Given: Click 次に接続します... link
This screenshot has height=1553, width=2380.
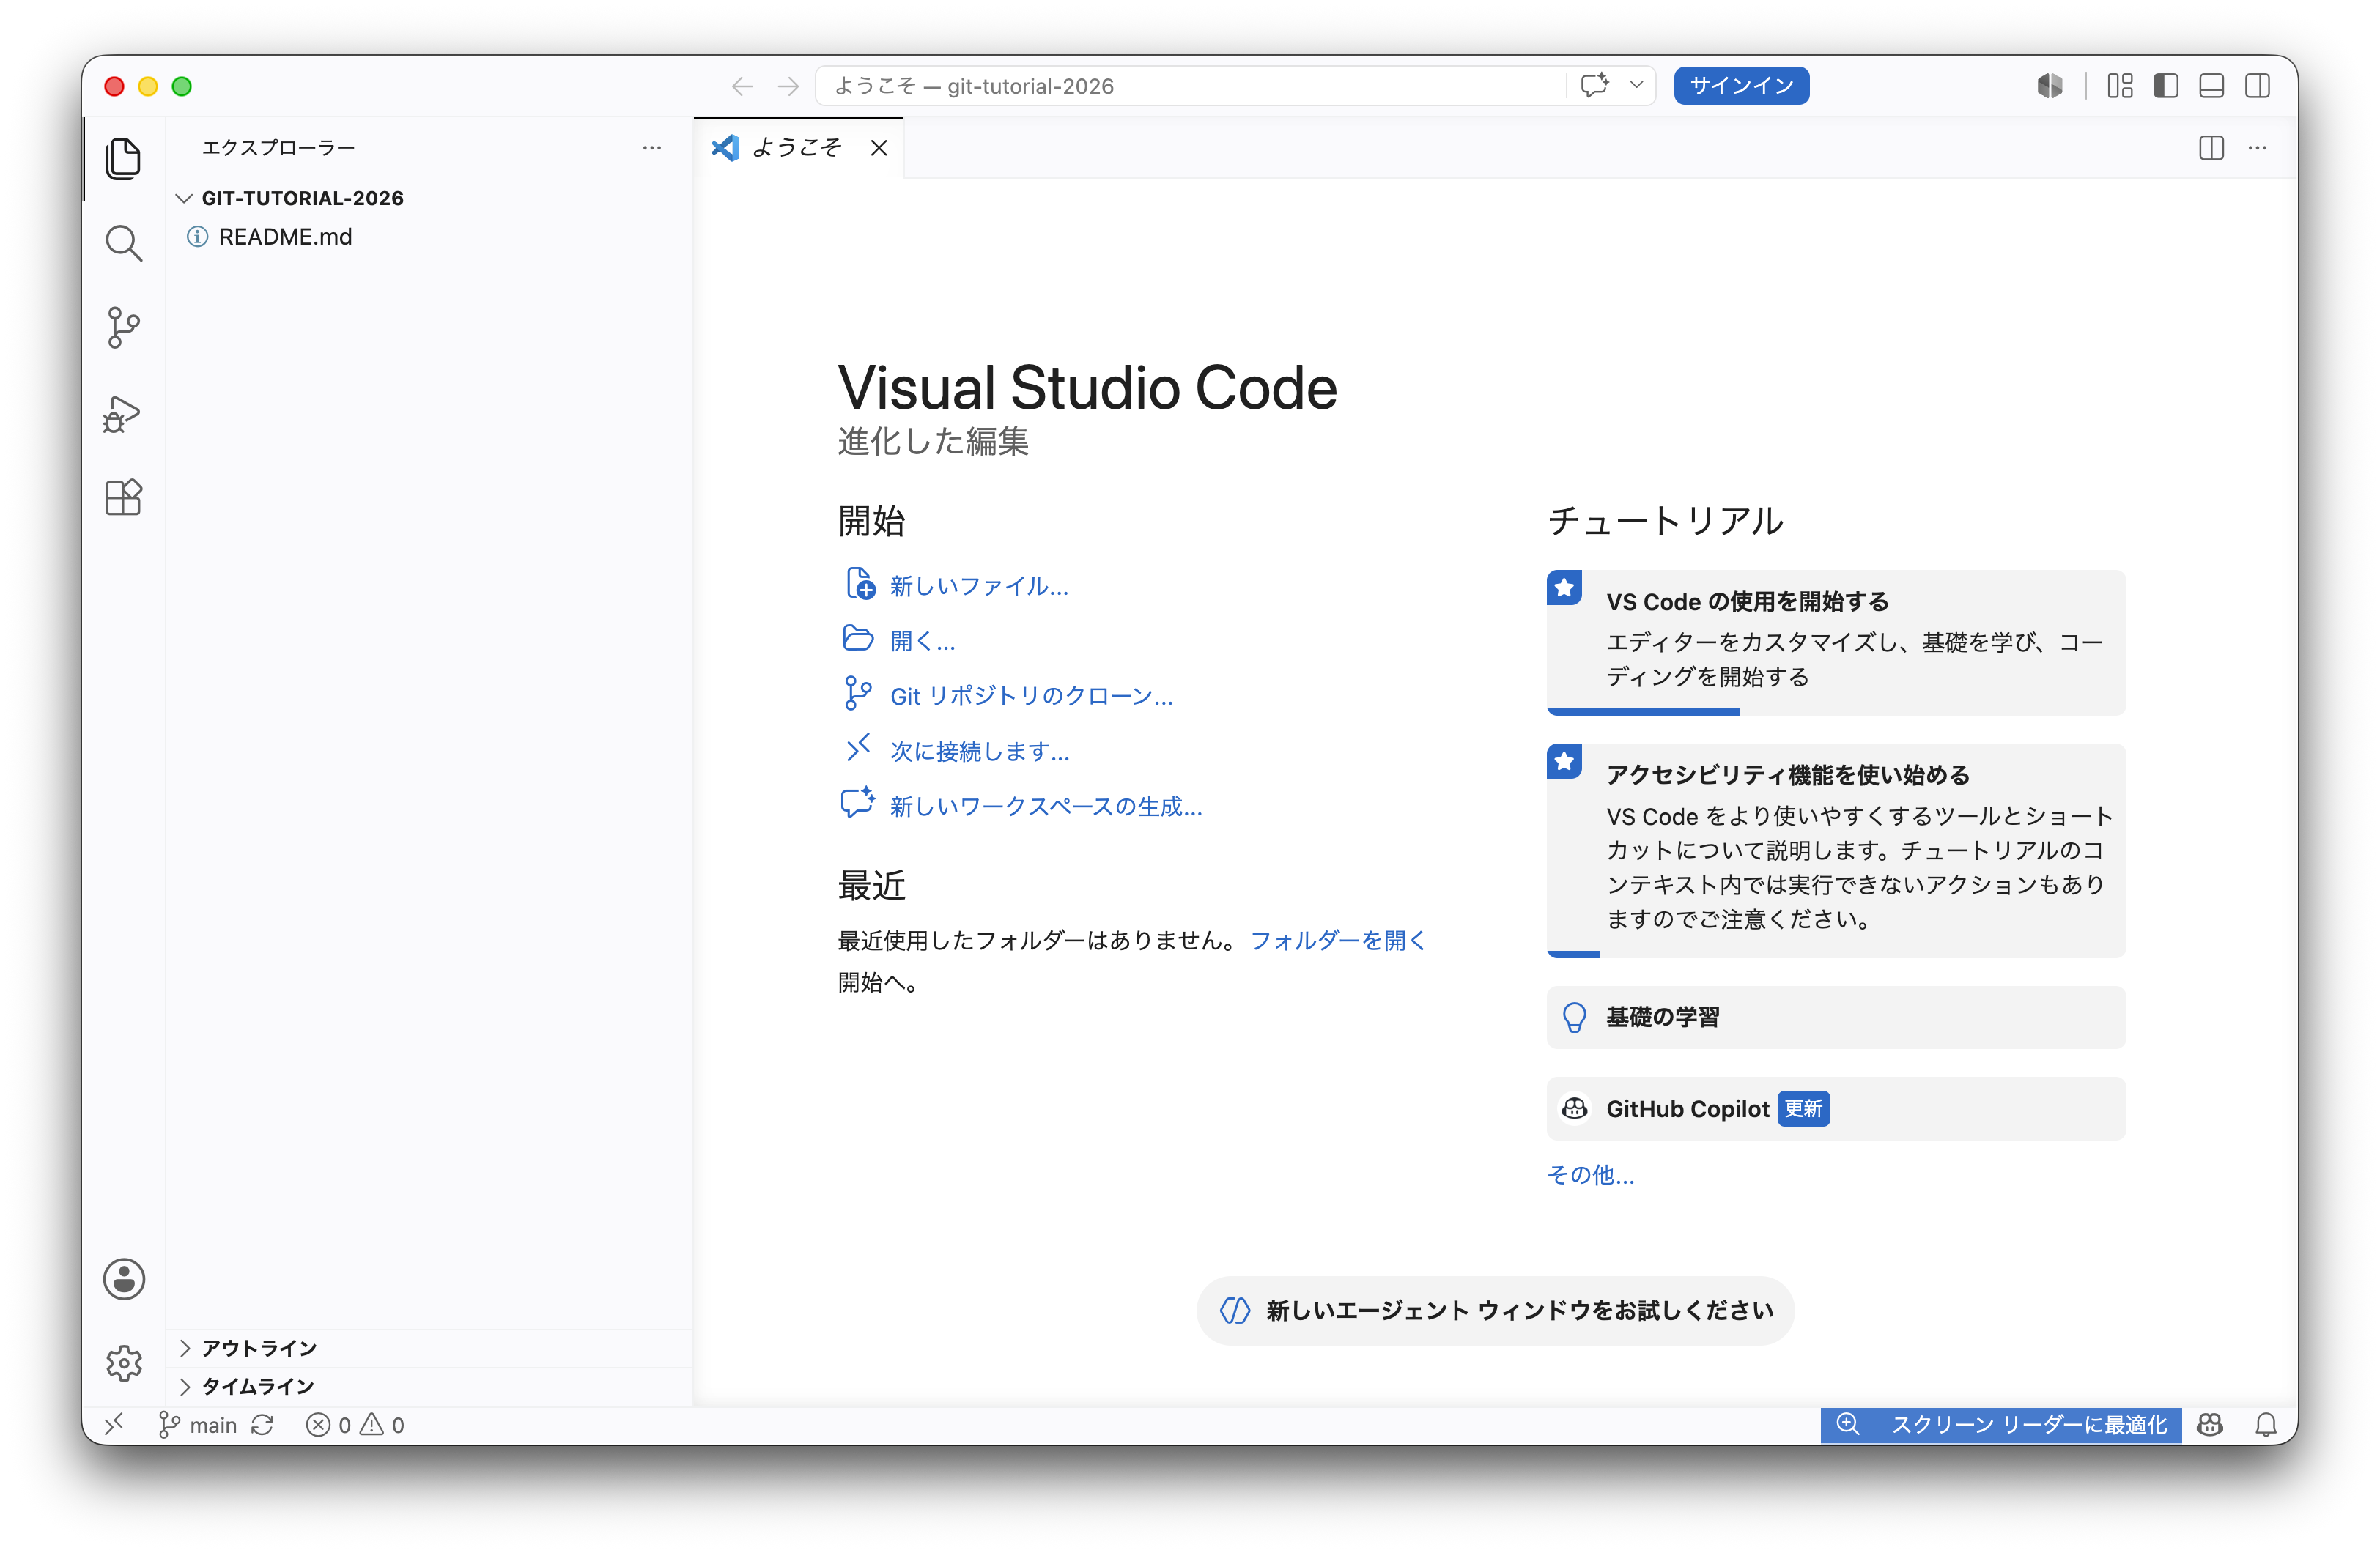Looking at the screenshot, I should click(x=980, y=751).
